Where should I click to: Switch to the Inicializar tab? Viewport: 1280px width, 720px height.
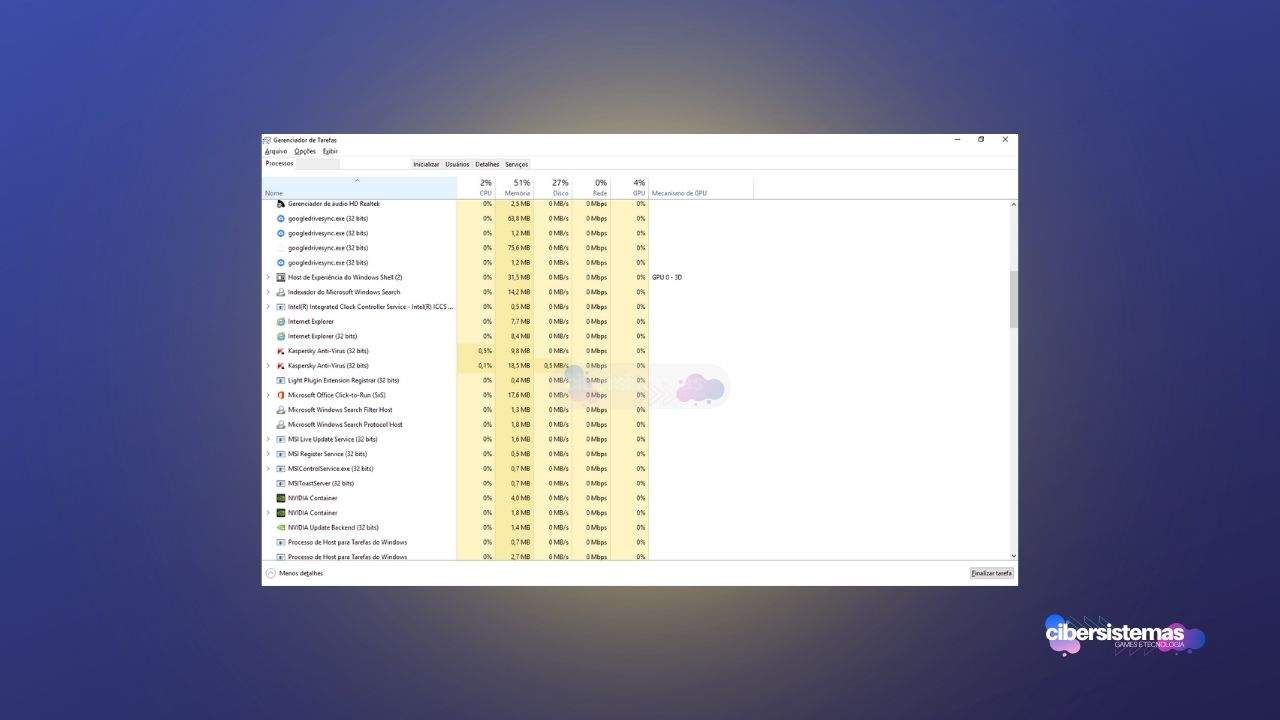(426, 164)
